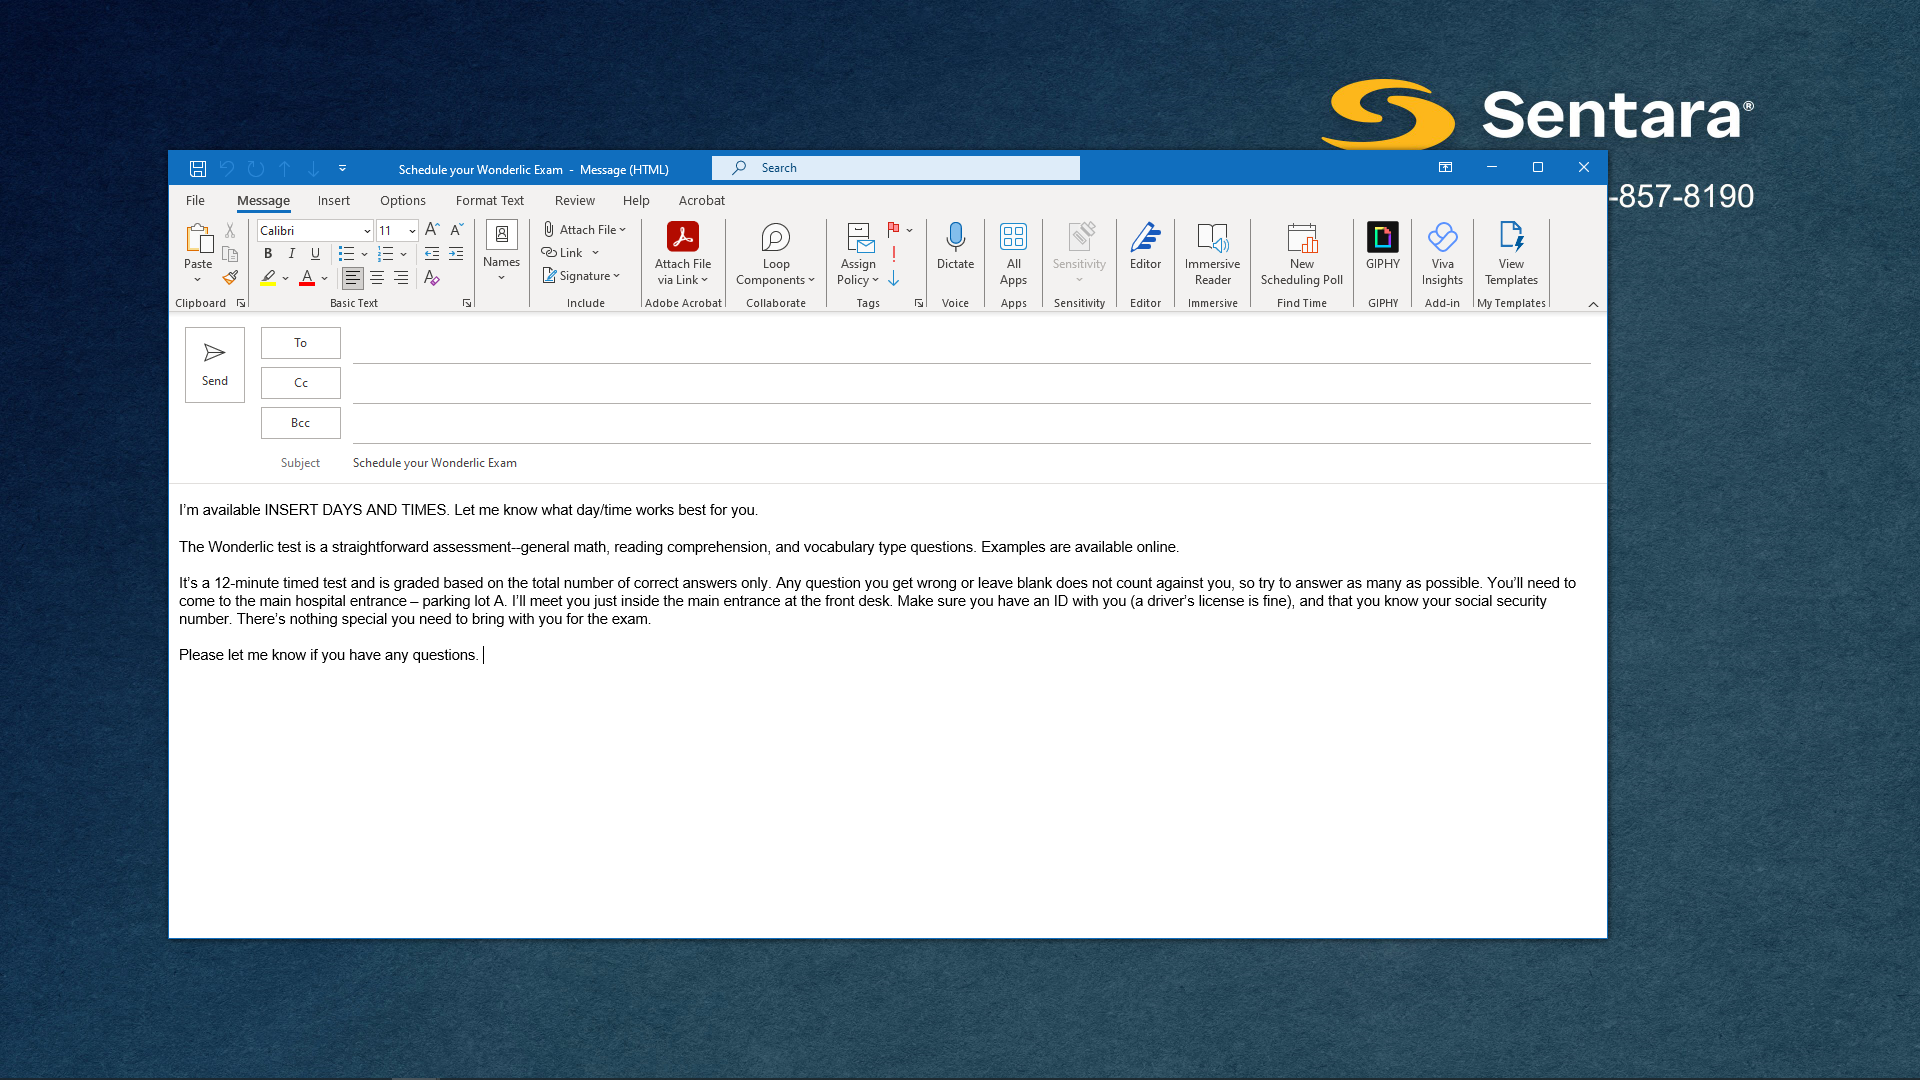This screenshot has width=1920, height=1080.
Task: Switch to the Format Text tab
Action: (489, 201)
